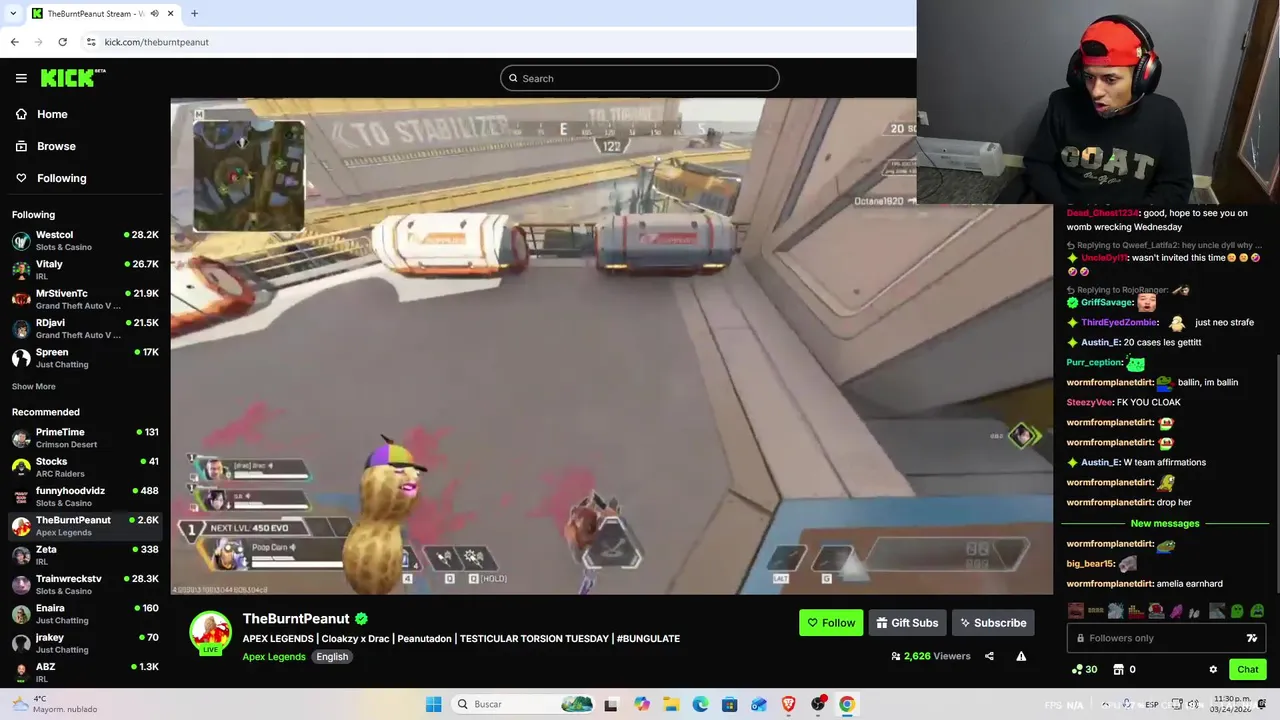Reload the page with the refresh icon
Viewport: 1280px width, 720px height.
click(x=62, y=42)
